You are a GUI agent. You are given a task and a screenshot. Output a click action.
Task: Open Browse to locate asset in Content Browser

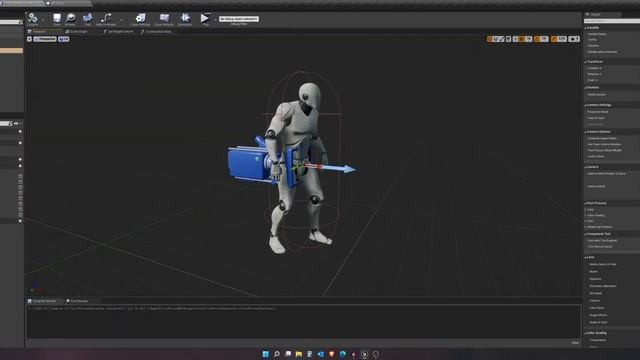pos(70,19)
